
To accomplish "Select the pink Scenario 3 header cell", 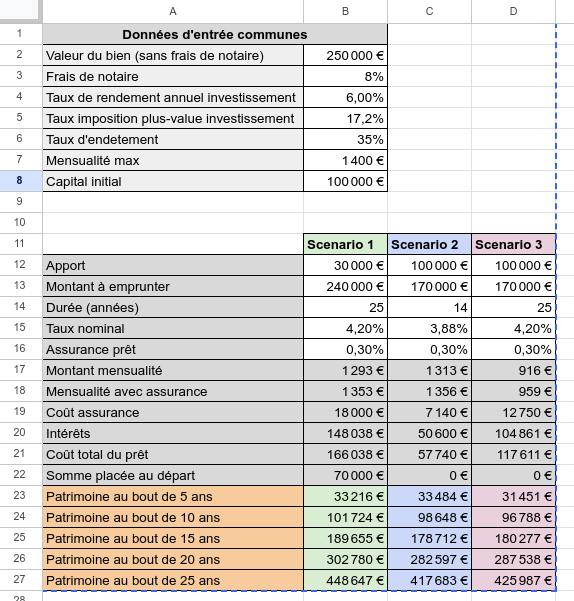I will pos(513,244).
